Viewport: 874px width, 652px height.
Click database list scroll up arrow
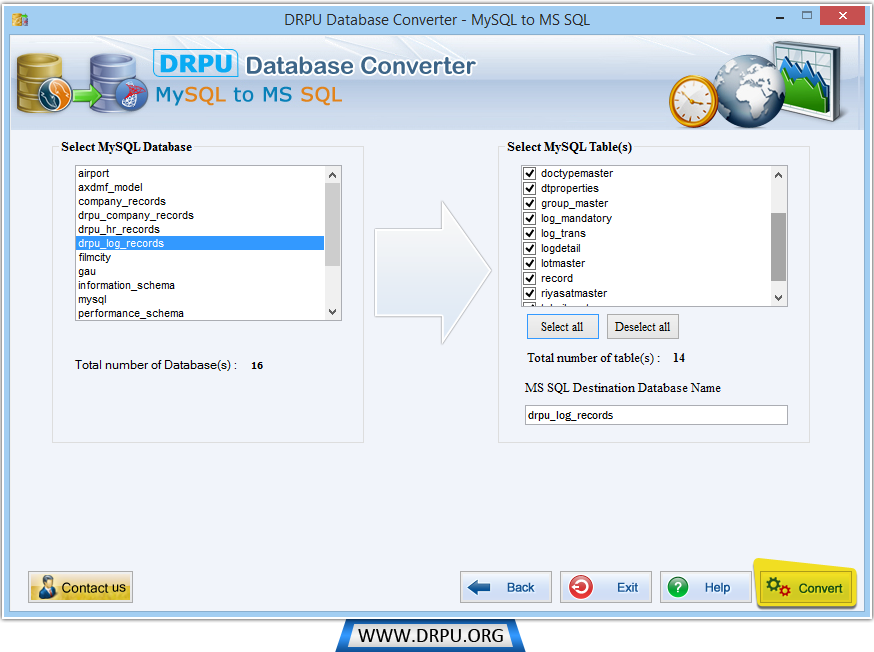click(x=333, y=174)
